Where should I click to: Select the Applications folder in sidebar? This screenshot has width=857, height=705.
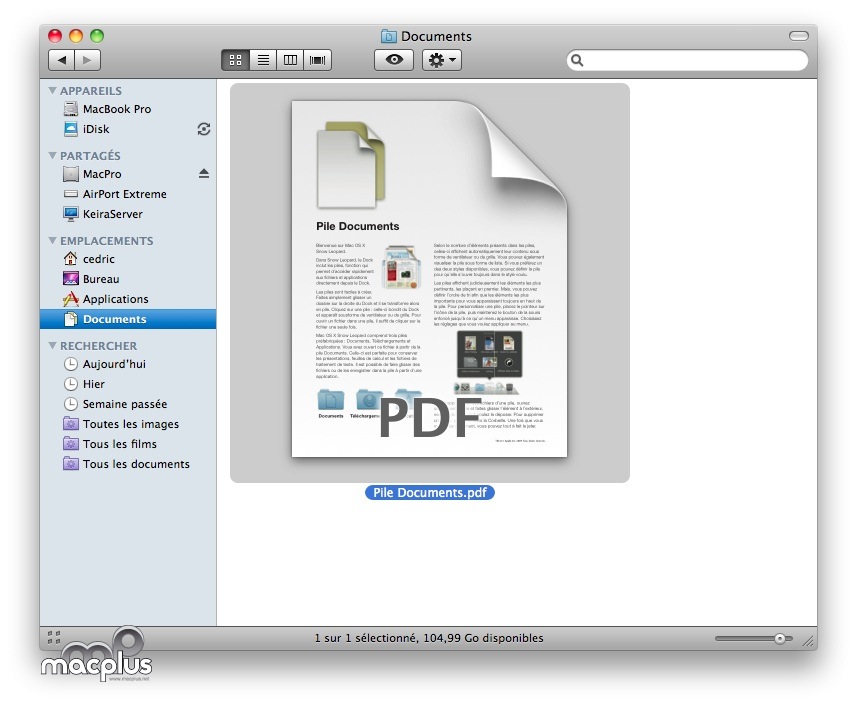tap(115, 299)
